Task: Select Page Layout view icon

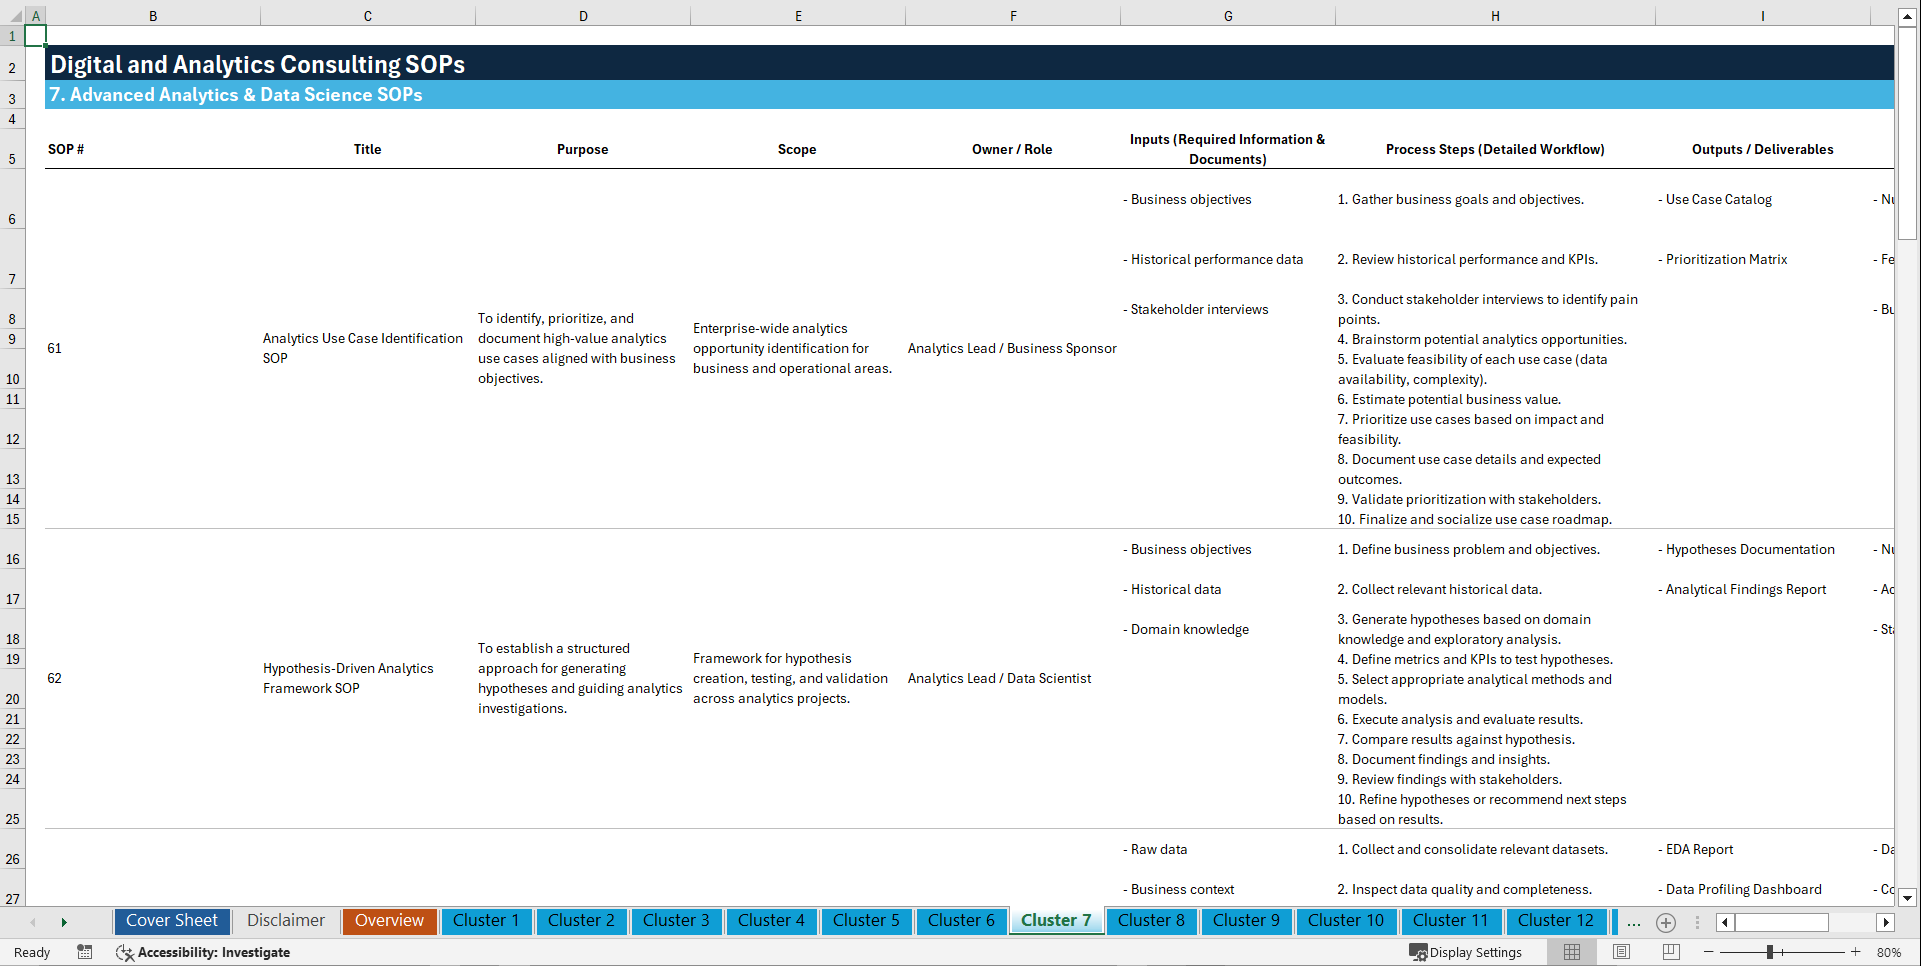Action: coord(1621,952)
